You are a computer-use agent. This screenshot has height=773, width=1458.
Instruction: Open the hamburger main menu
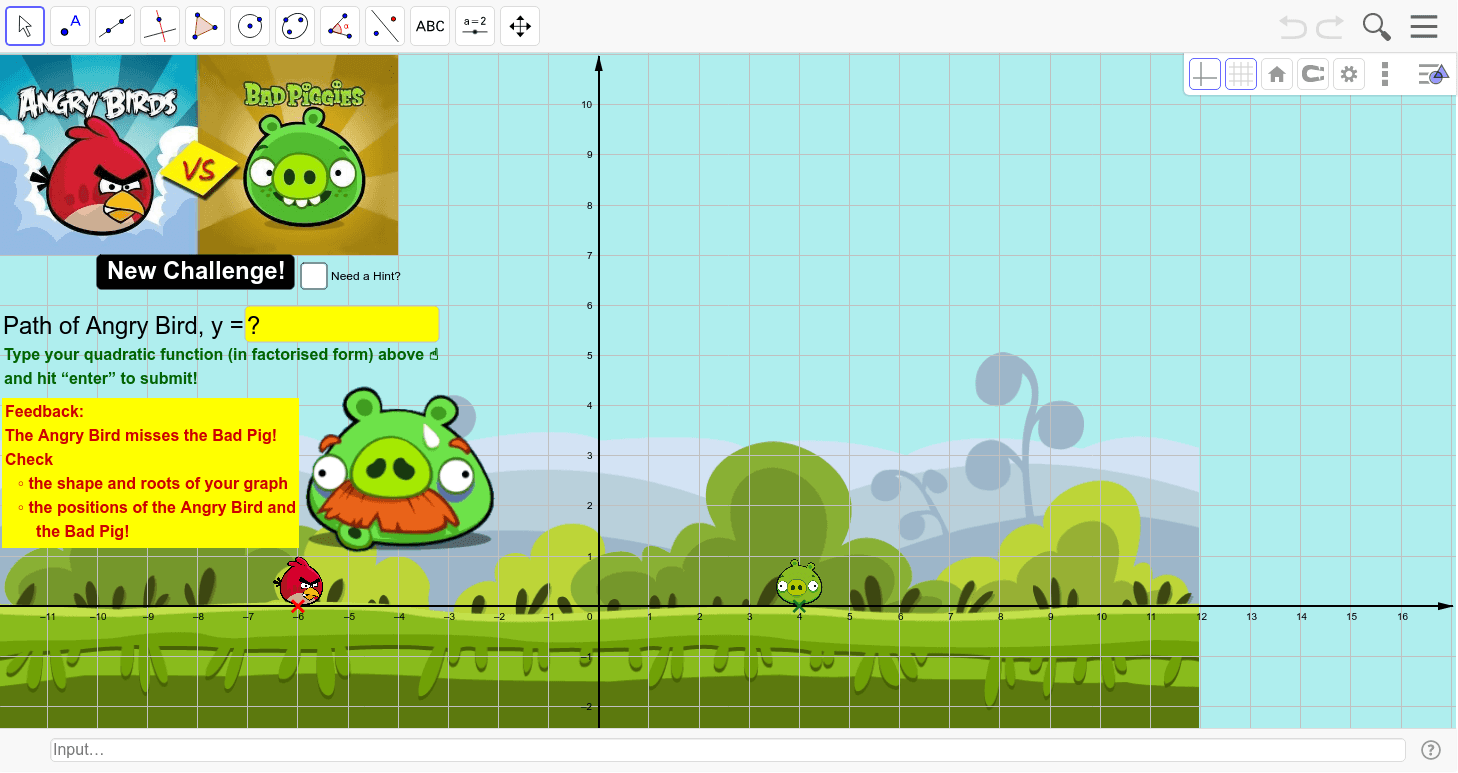1424,27
